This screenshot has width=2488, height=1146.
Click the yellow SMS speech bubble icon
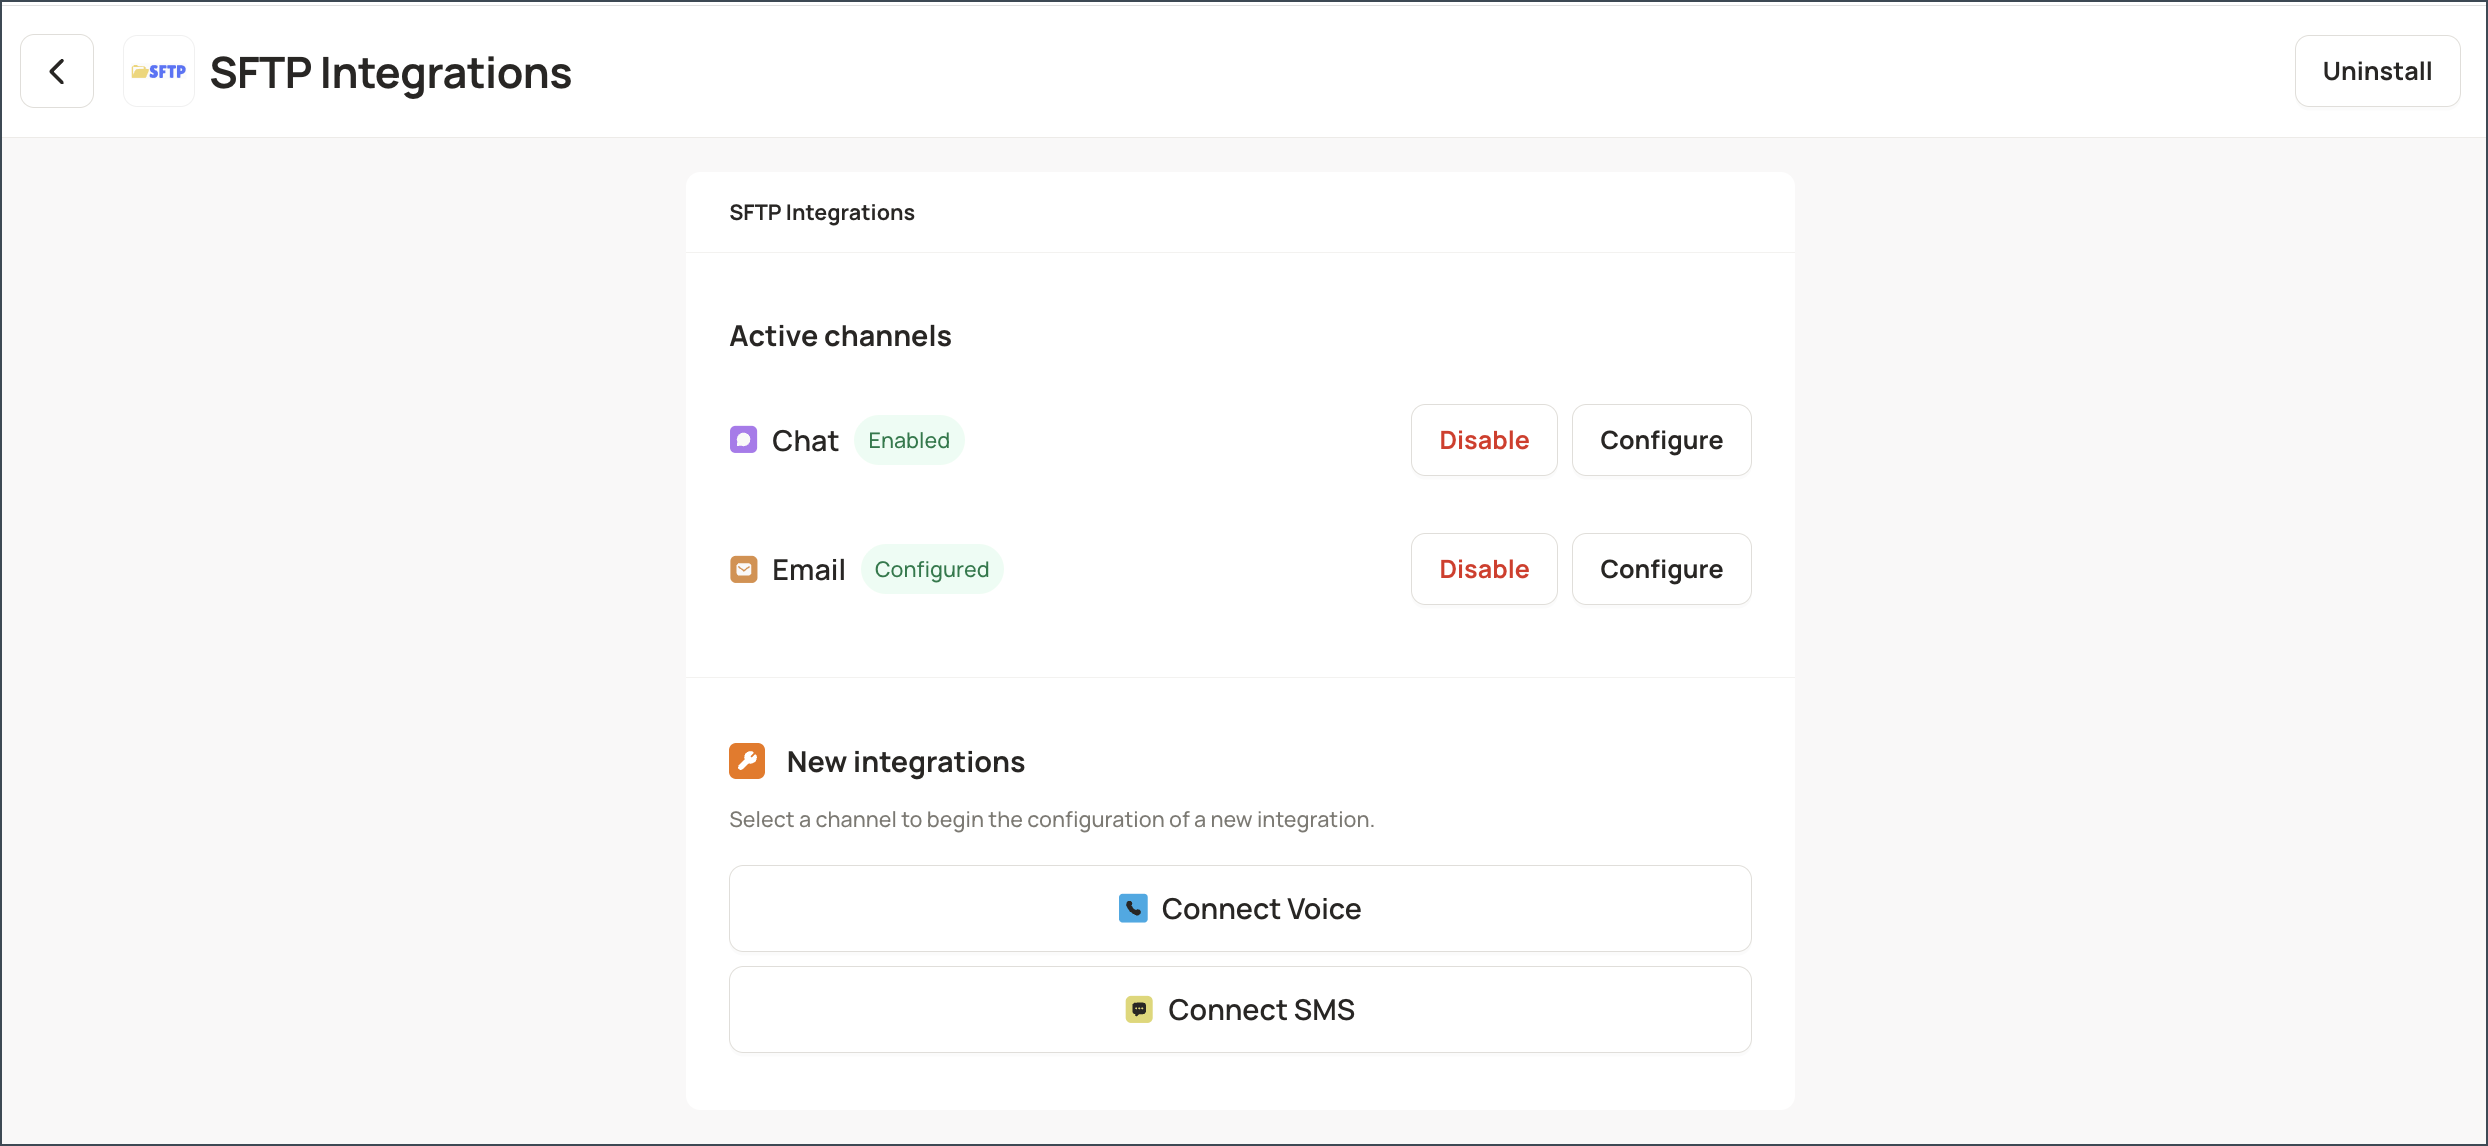[x=1139, y=1009]
